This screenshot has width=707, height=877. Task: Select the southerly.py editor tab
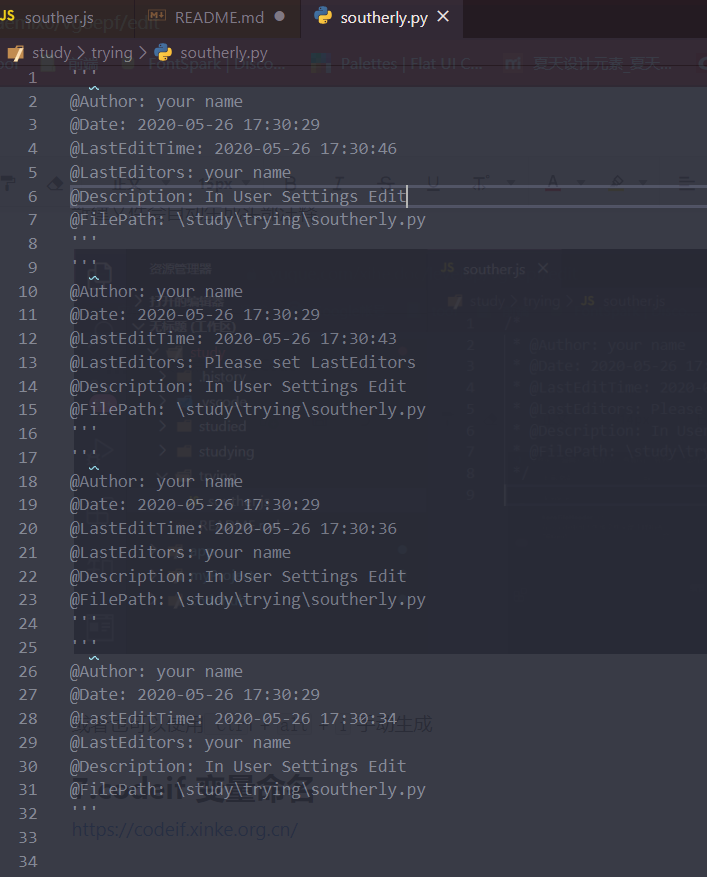pyautogui.click(x=384, y=18)
